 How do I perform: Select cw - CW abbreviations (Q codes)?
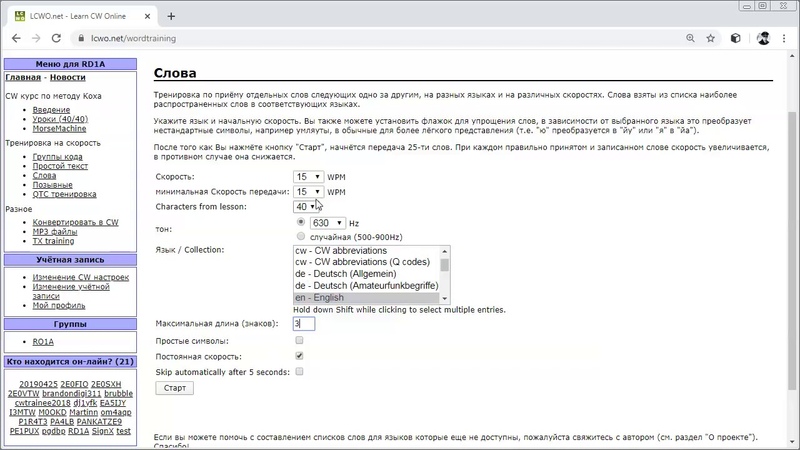(366, 262)
